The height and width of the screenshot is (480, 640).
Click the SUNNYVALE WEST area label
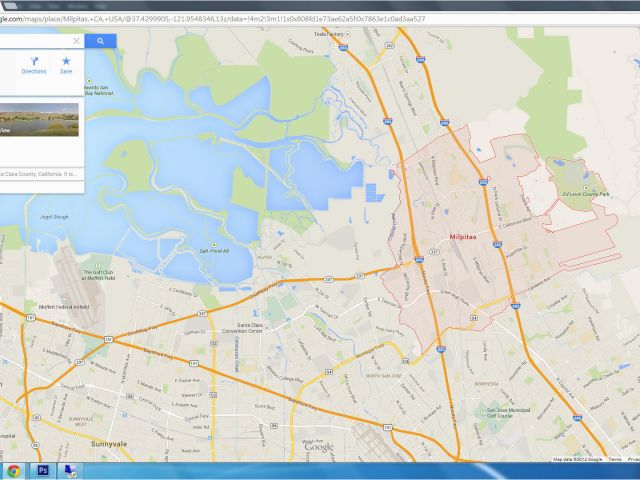81,422
